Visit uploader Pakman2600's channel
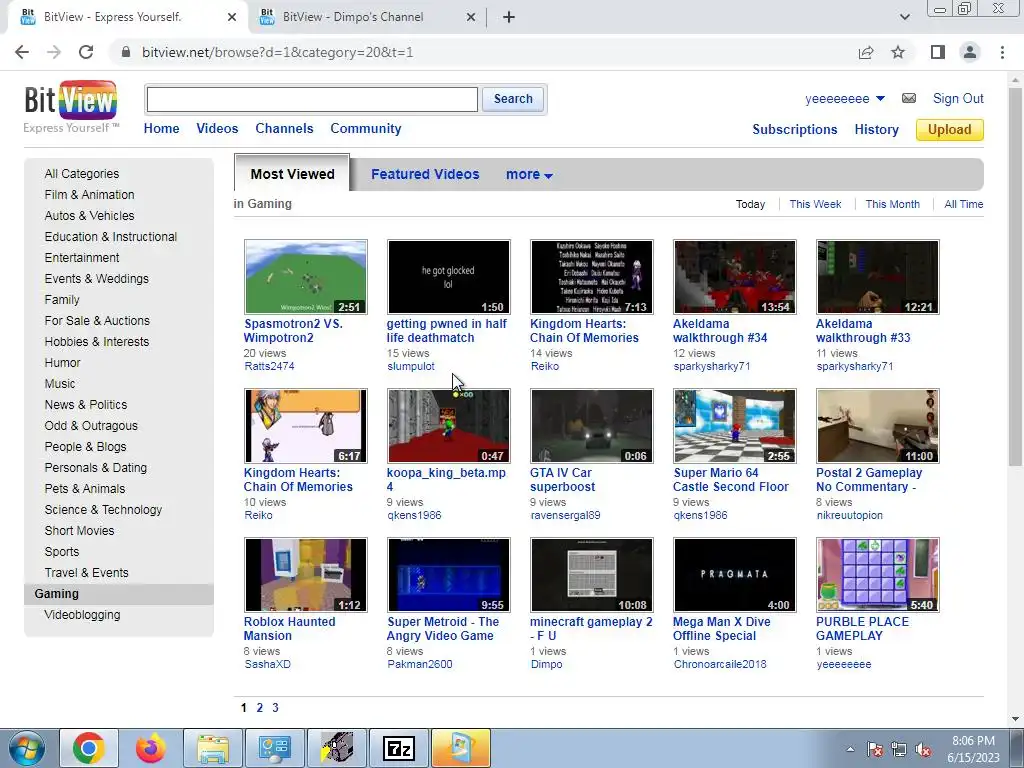Image resolution: width=1024 pixels, height=768 pixels. click(419, 664)
